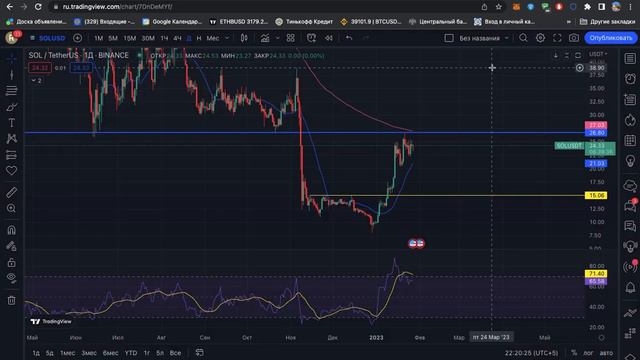
Task: Expand the timeframe dropdown arrow
Action: [x=227, y=38]
